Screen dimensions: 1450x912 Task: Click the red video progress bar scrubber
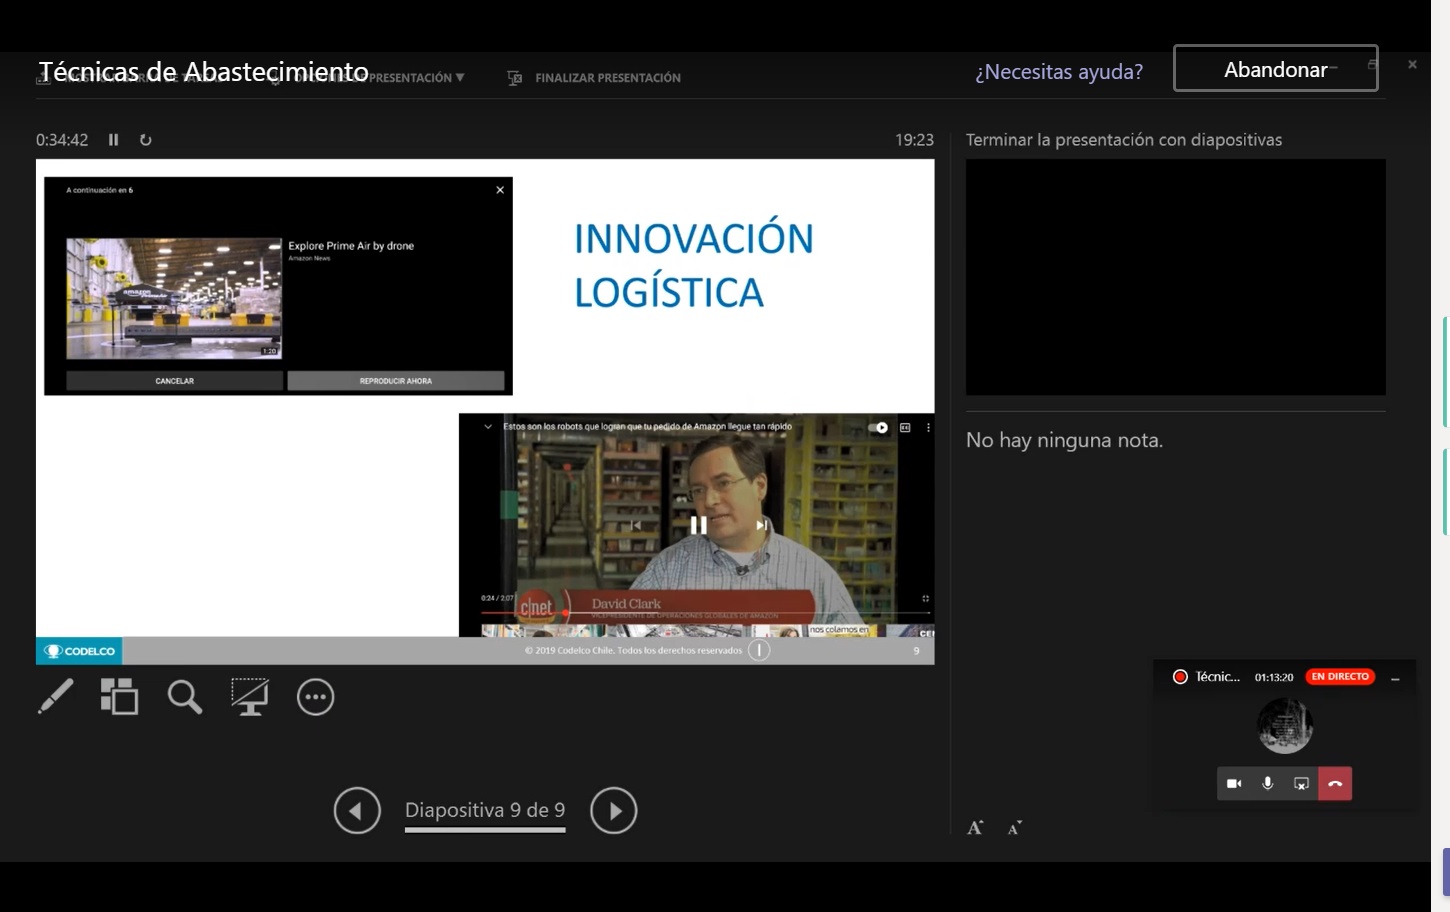[x=566, y=612]
